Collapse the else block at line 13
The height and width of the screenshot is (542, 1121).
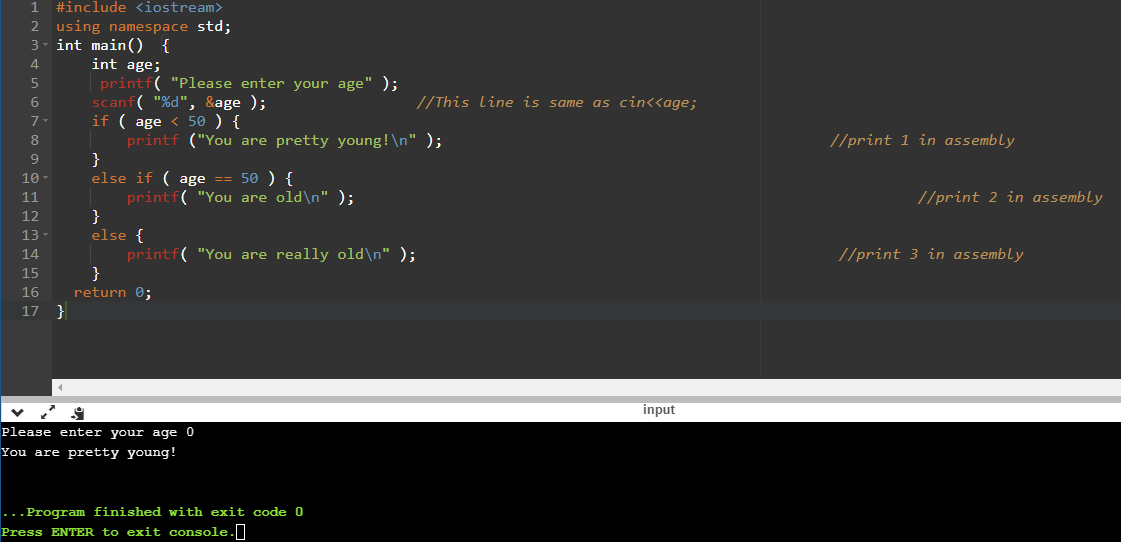(45, 235)
